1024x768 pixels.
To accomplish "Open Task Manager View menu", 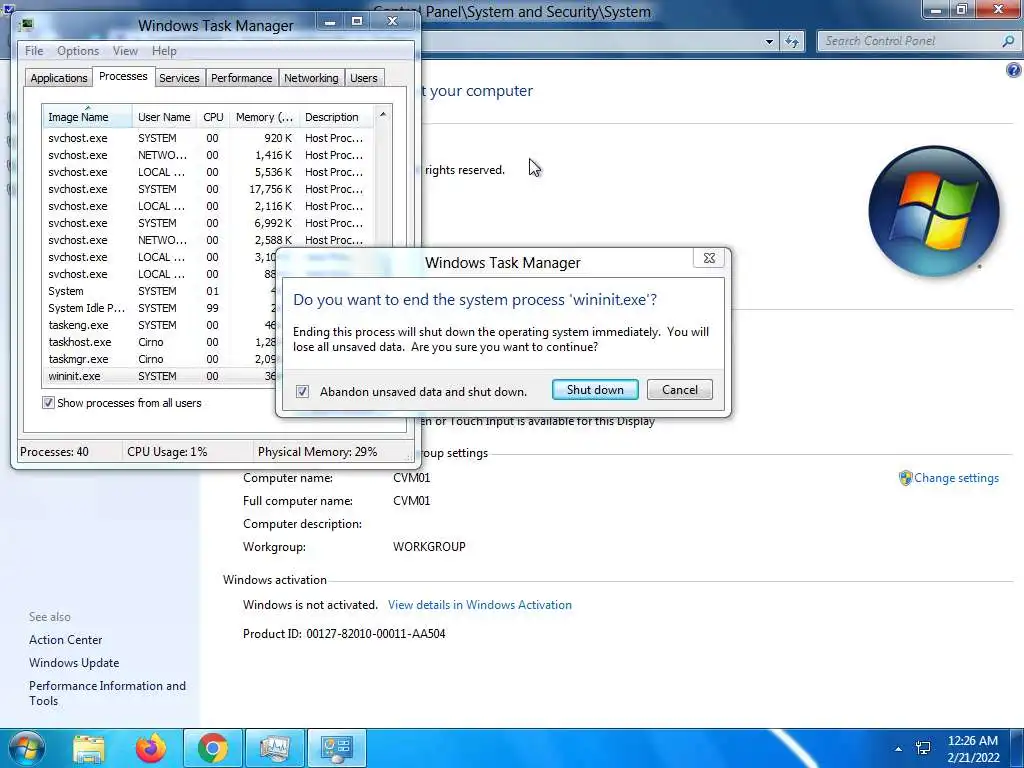I will [125, 51].
